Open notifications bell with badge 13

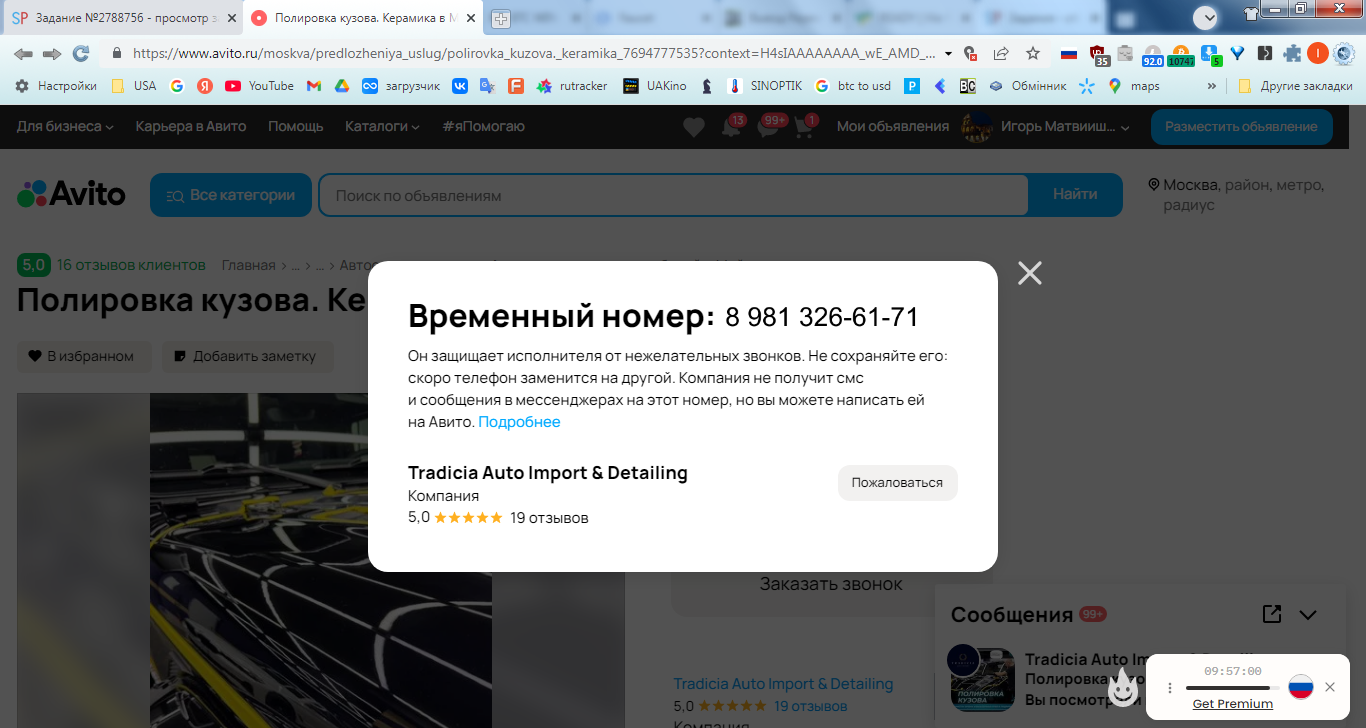tap(731, 127)
